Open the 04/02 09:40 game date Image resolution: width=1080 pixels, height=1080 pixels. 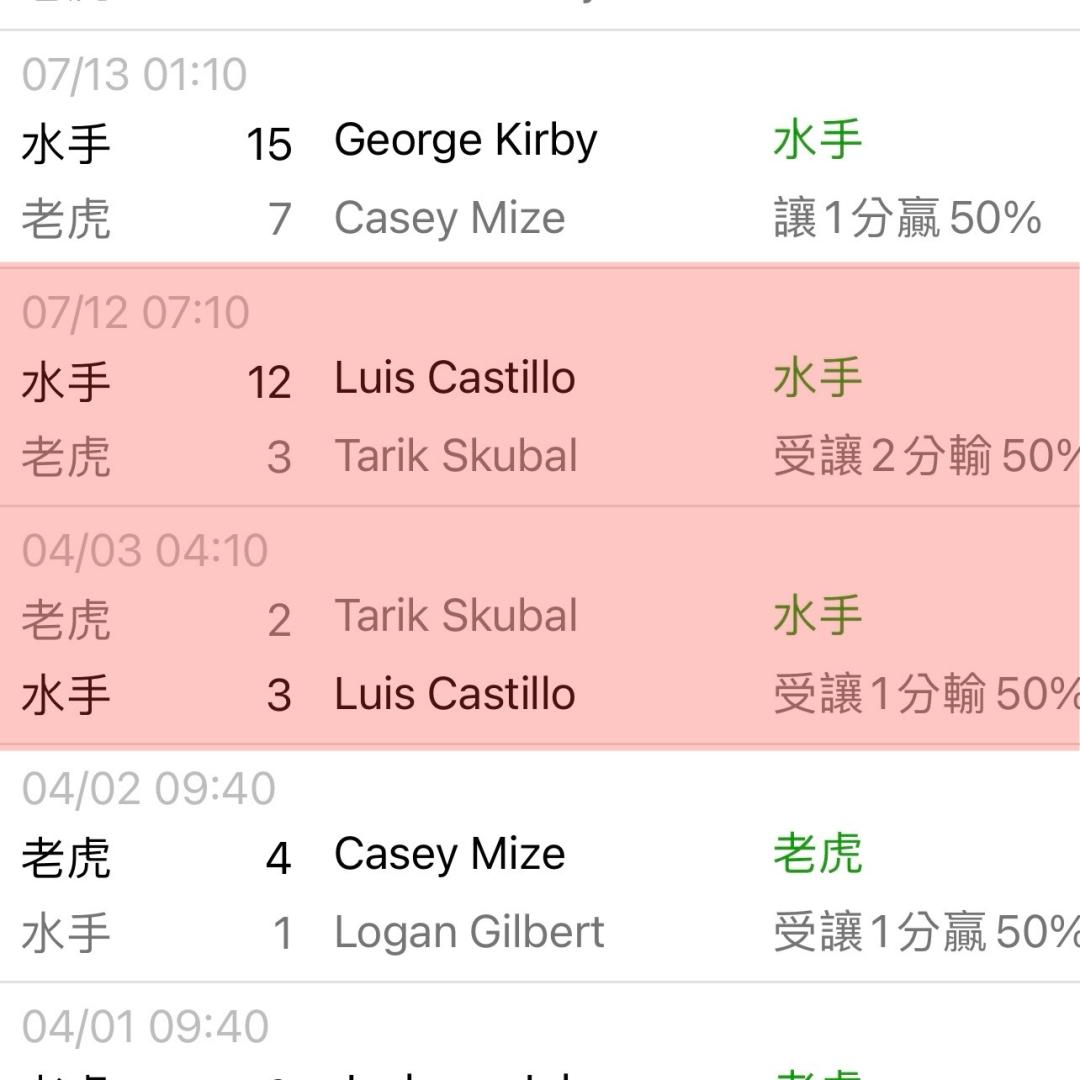148,789
